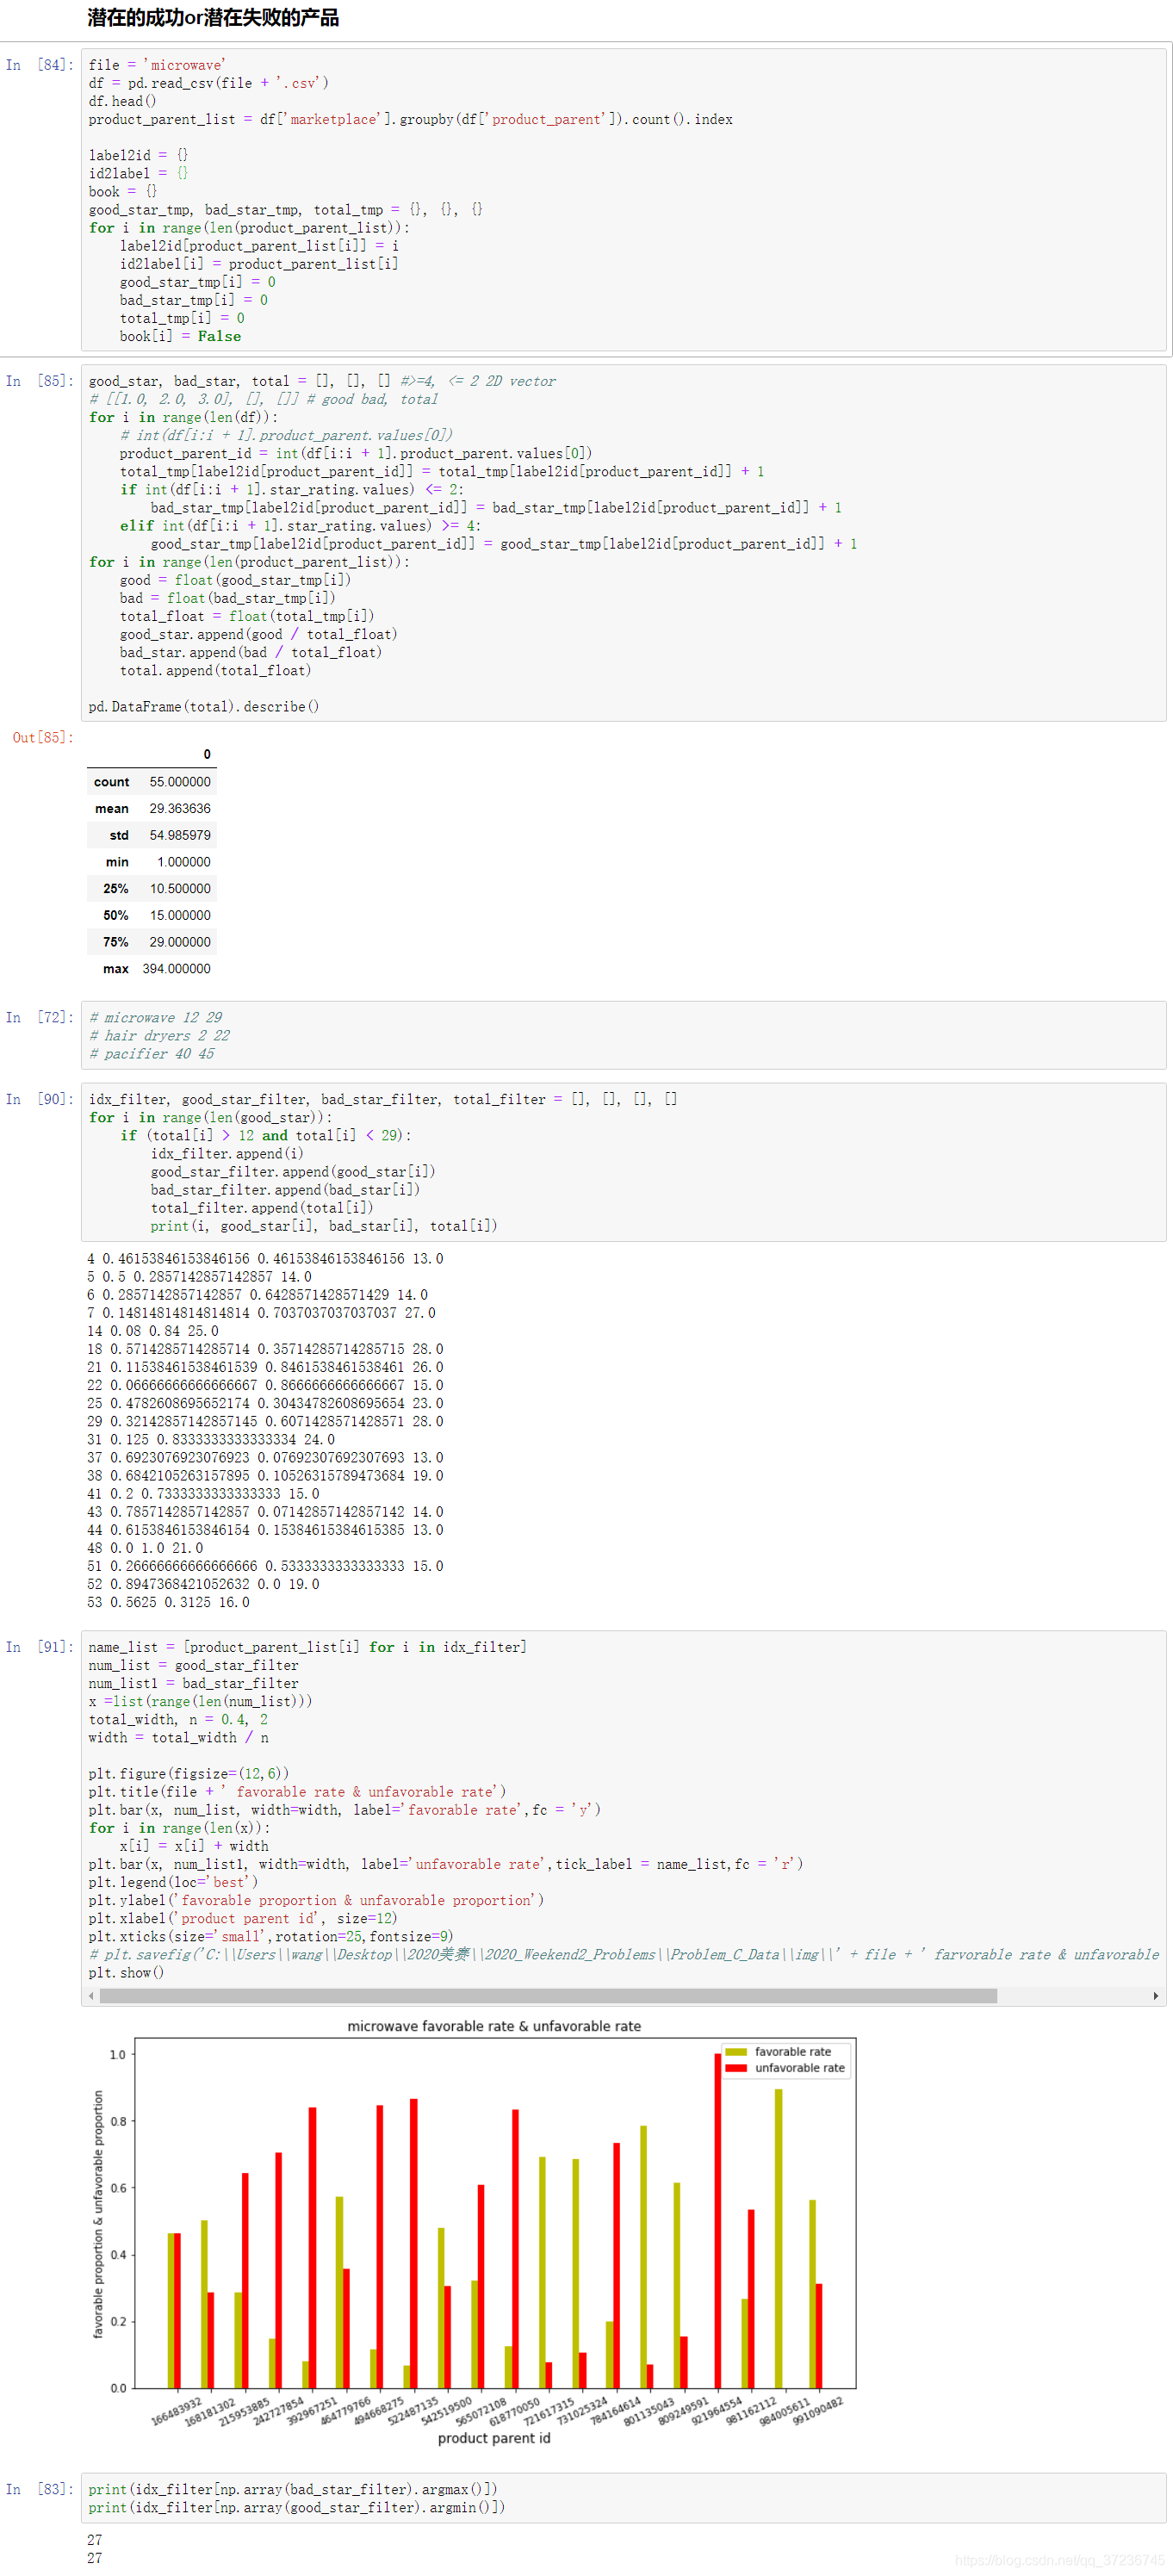1173x2576 pixels.
Task: Click the right arrow of cell 91's horizontal scrollbar
Action: pos(1156,1996)
